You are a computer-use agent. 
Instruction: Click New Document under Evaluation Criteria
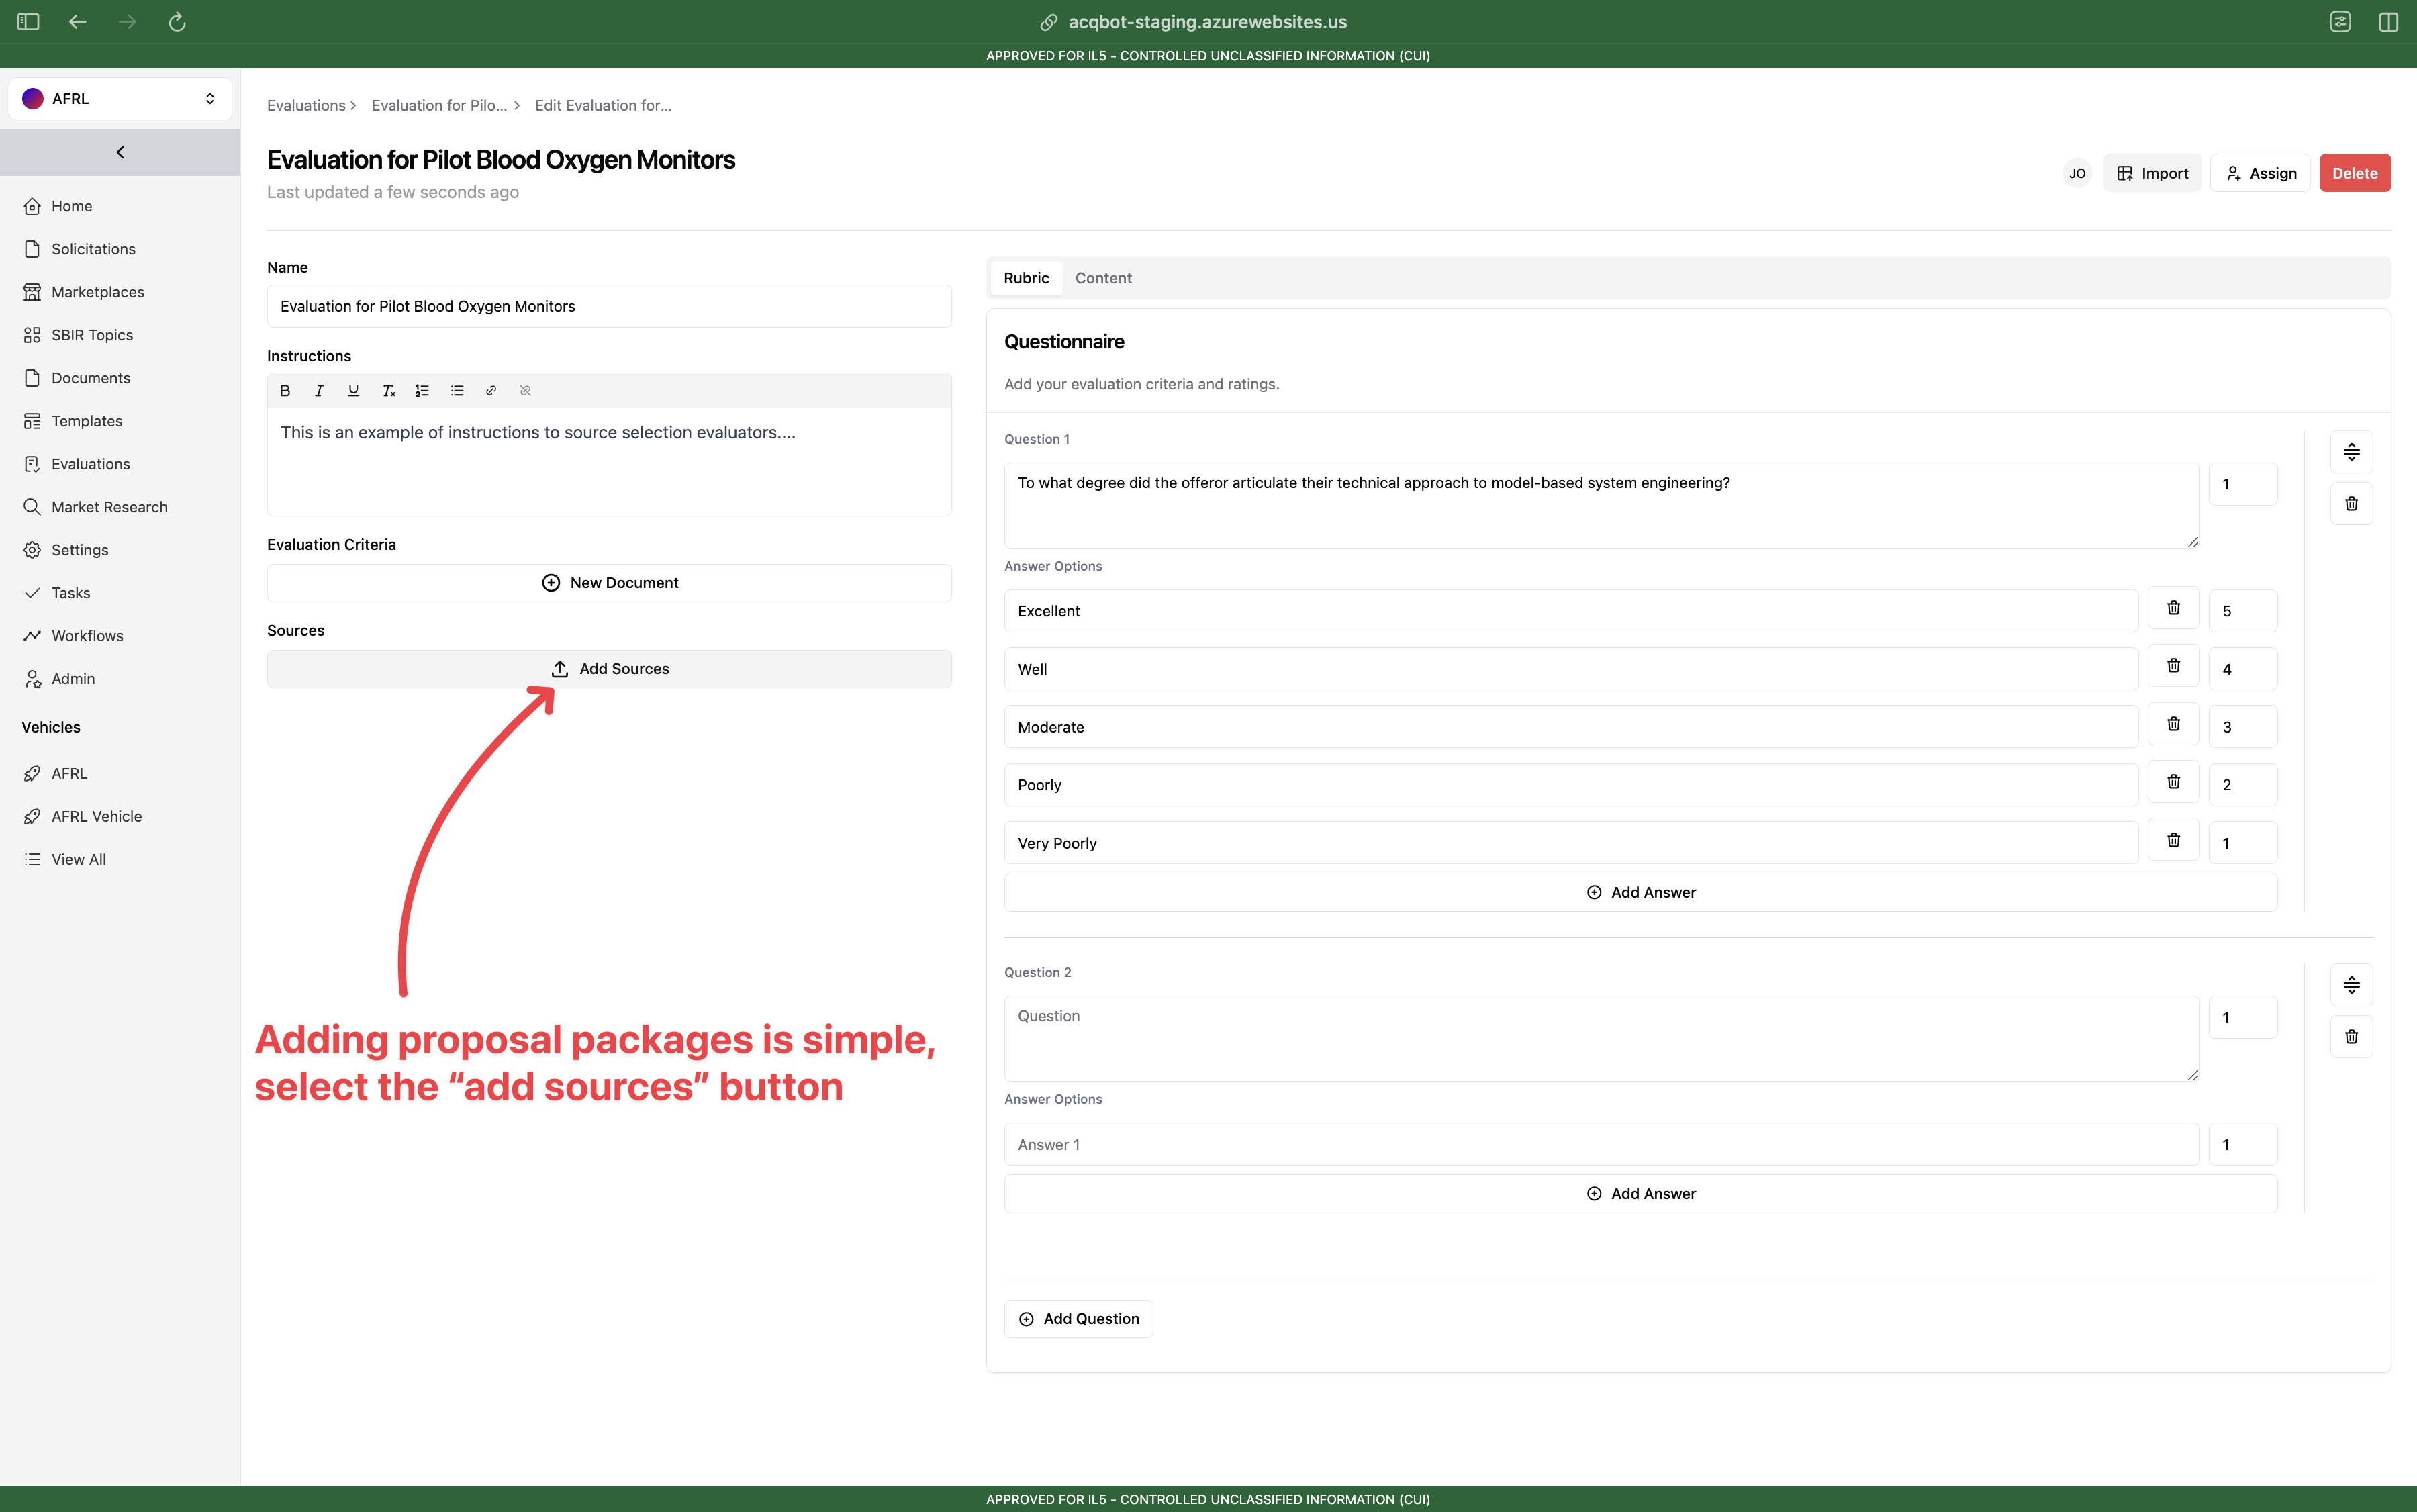click(609, 583)
